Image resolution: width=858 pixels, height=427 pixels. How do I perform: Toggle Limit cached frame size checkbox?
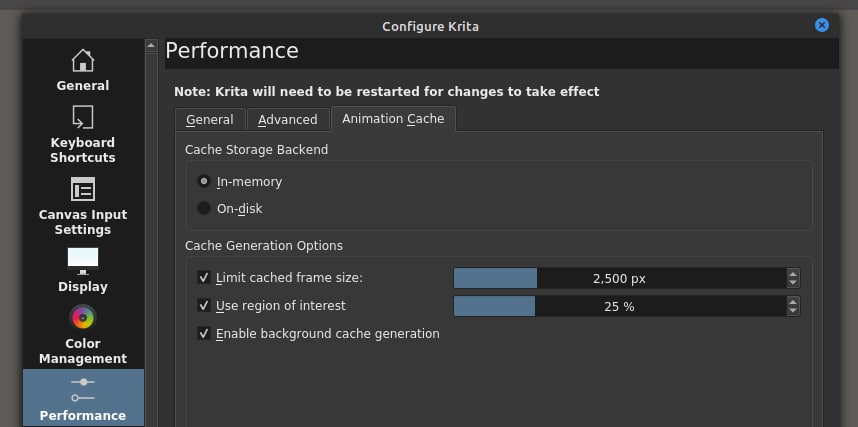pos(204,278)
